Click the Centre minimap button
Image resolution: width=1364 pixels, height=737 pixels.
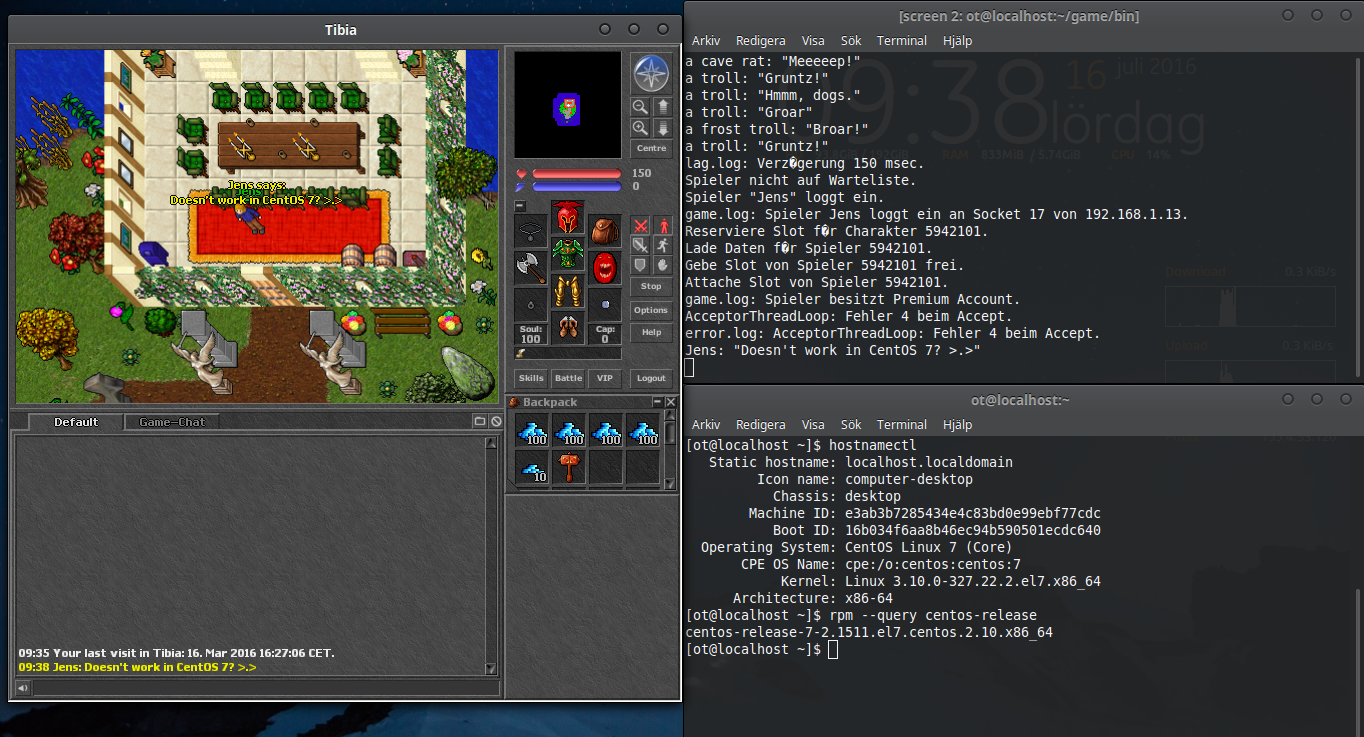651,149
